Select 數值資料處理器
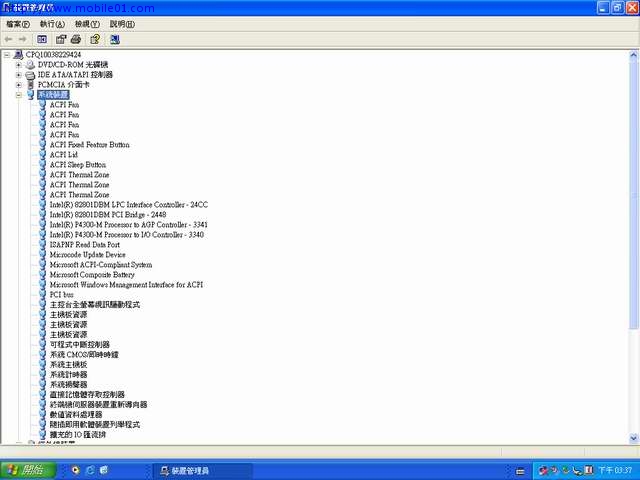This screenshot has width=640, height=480. (x=76, y=415)
